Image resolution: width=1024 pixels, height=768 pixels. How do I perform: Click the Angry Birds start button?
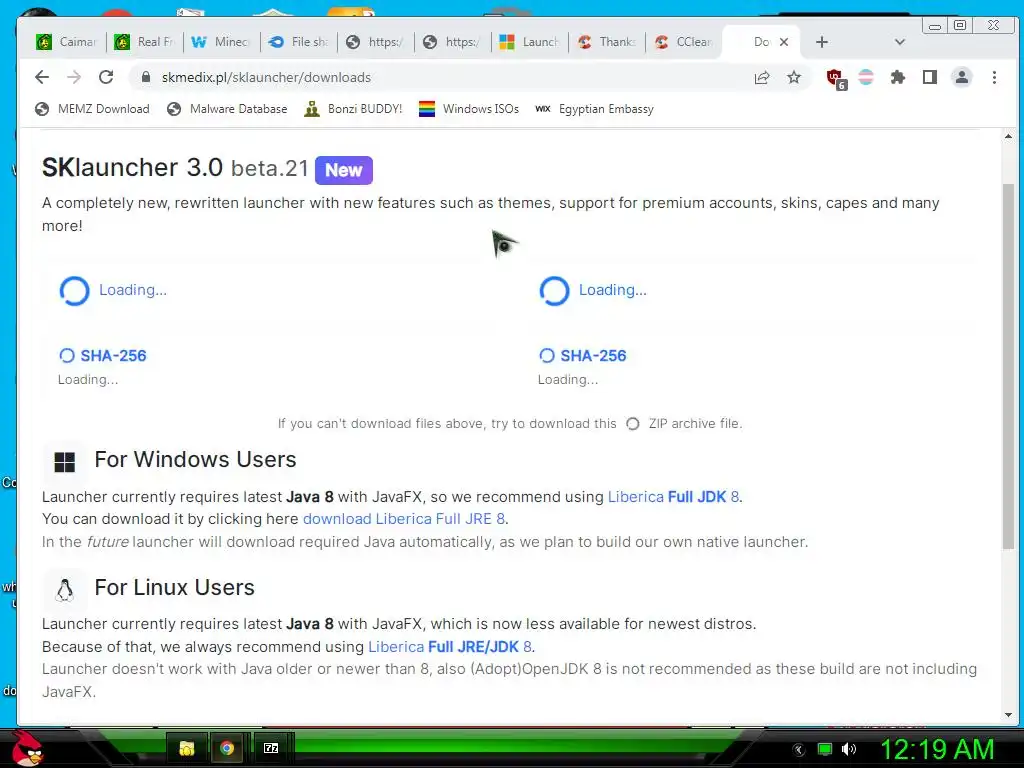(x=27, y=748)
